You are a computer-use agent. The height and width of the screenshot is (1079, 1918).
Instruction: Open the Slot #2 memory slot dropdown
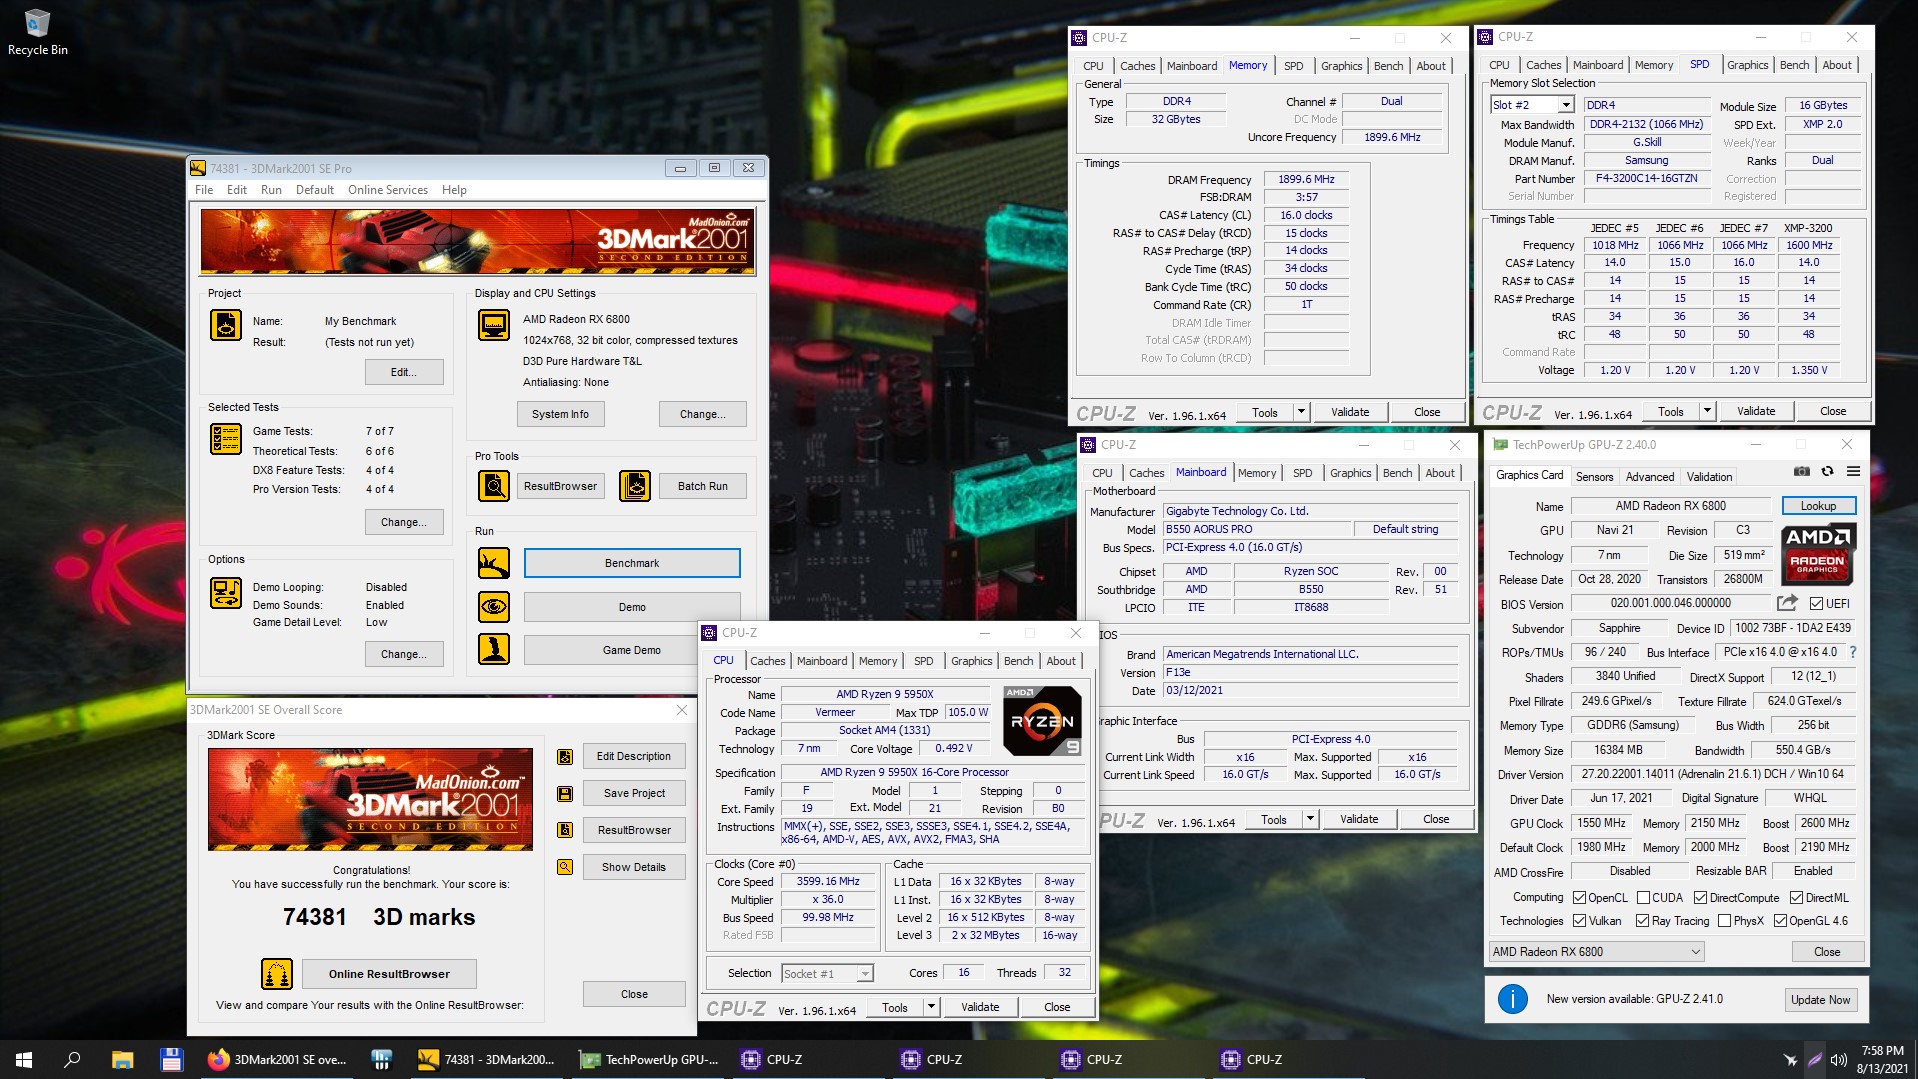coord(1565,105)
